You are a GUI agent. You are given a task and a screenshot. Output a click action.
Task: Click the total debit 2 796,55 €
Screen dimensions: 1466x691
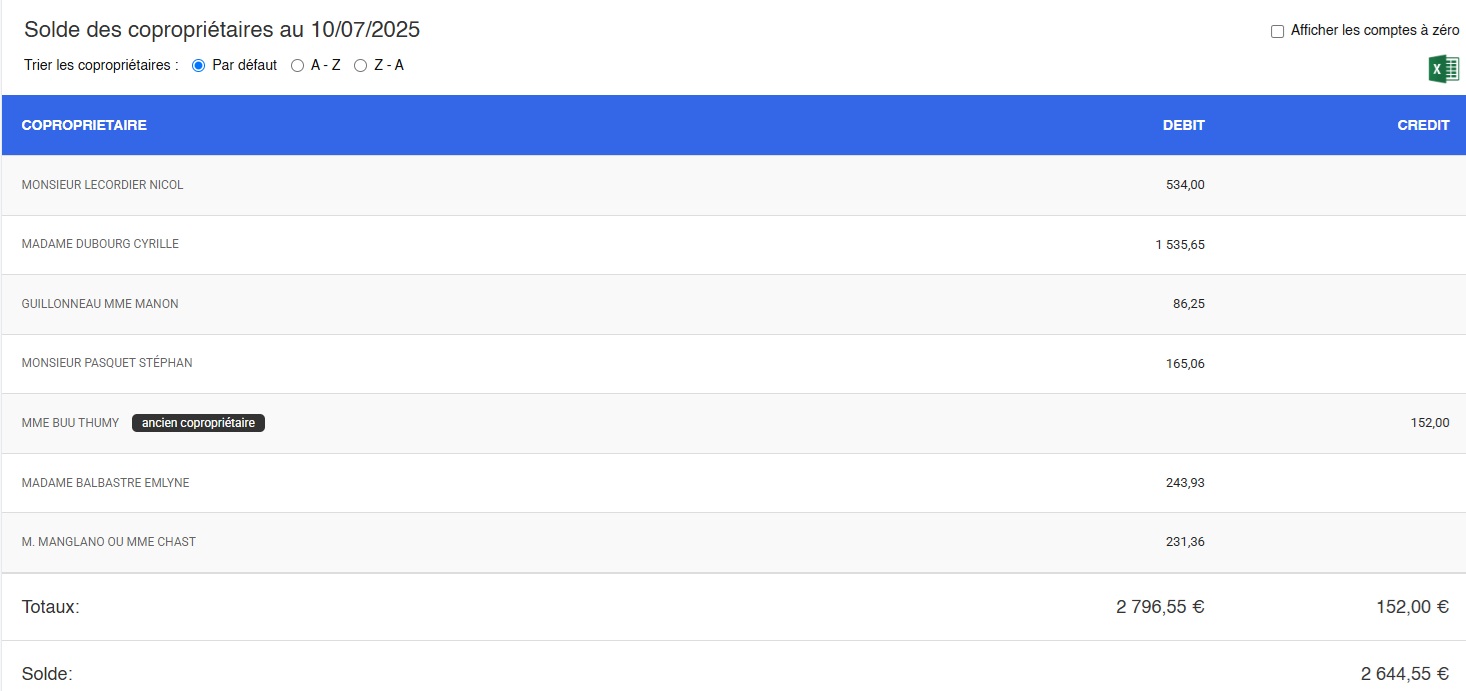coord(1160,606)
